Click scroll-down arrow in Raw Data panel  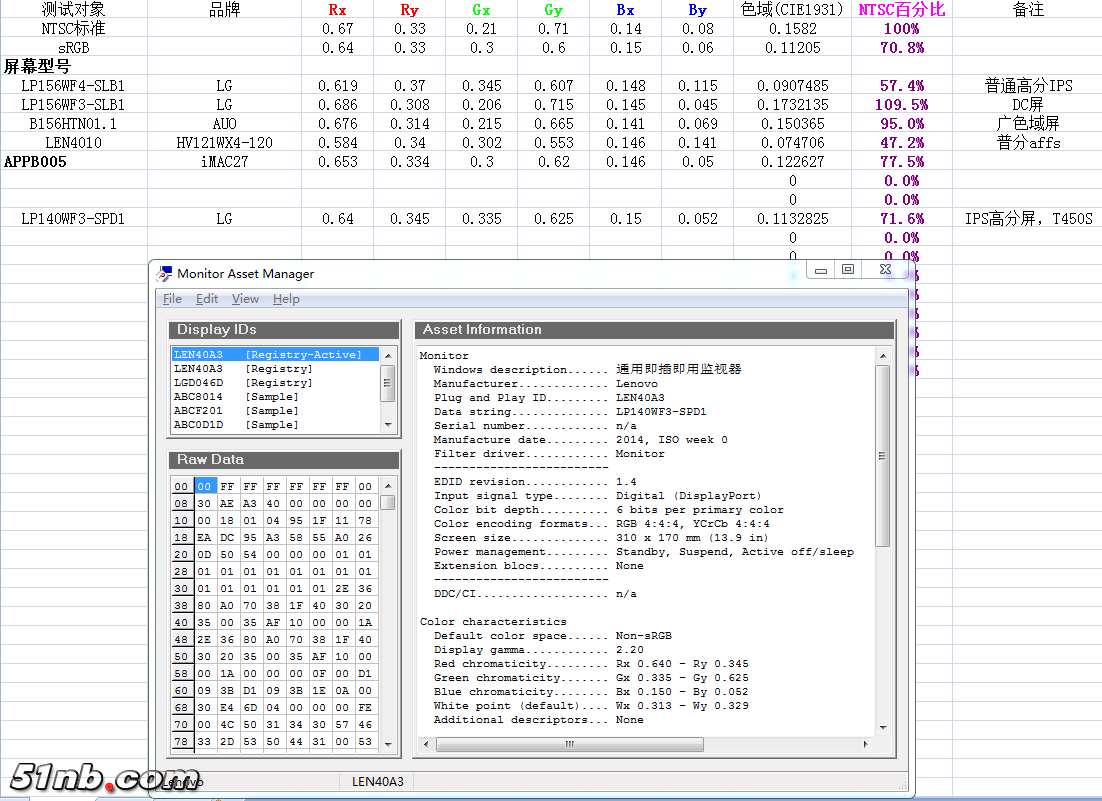pyautogui.click(x=388, y=743)
